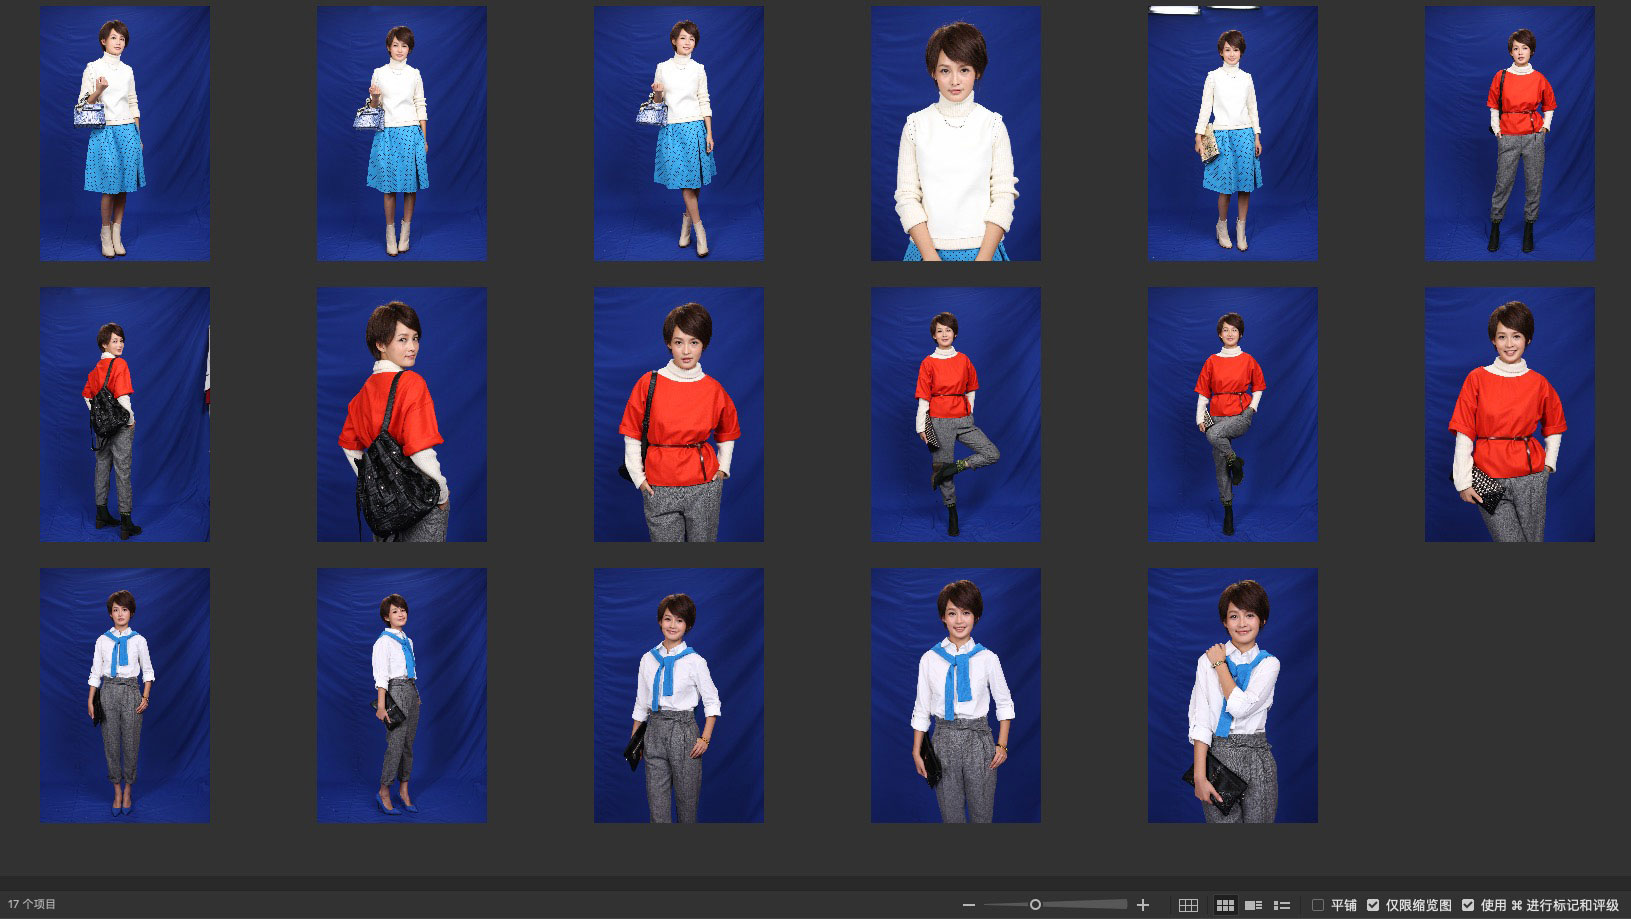The image size is (1631, 919).
Task: Click the grid lock icon
Action: (1188, 905)
